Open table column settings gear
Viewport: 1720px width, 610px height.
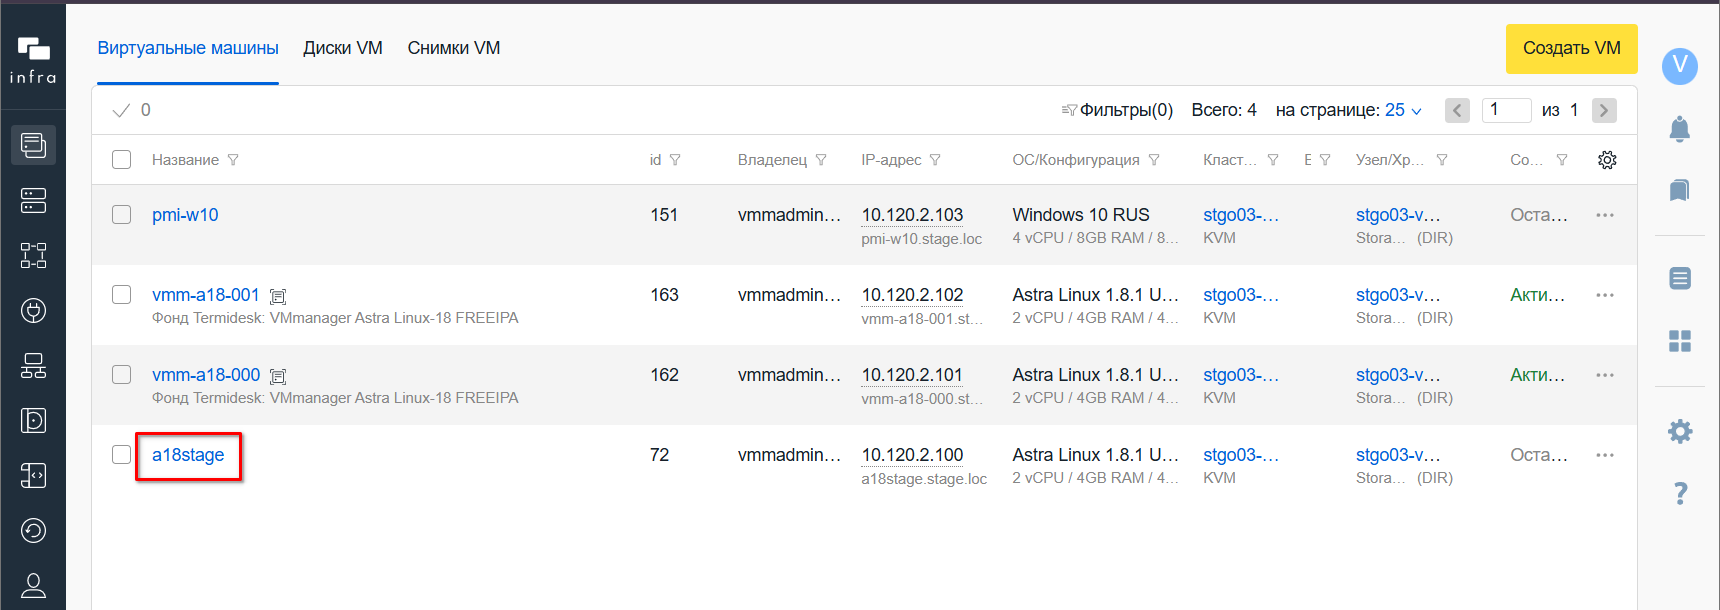tap(1607, 160)
